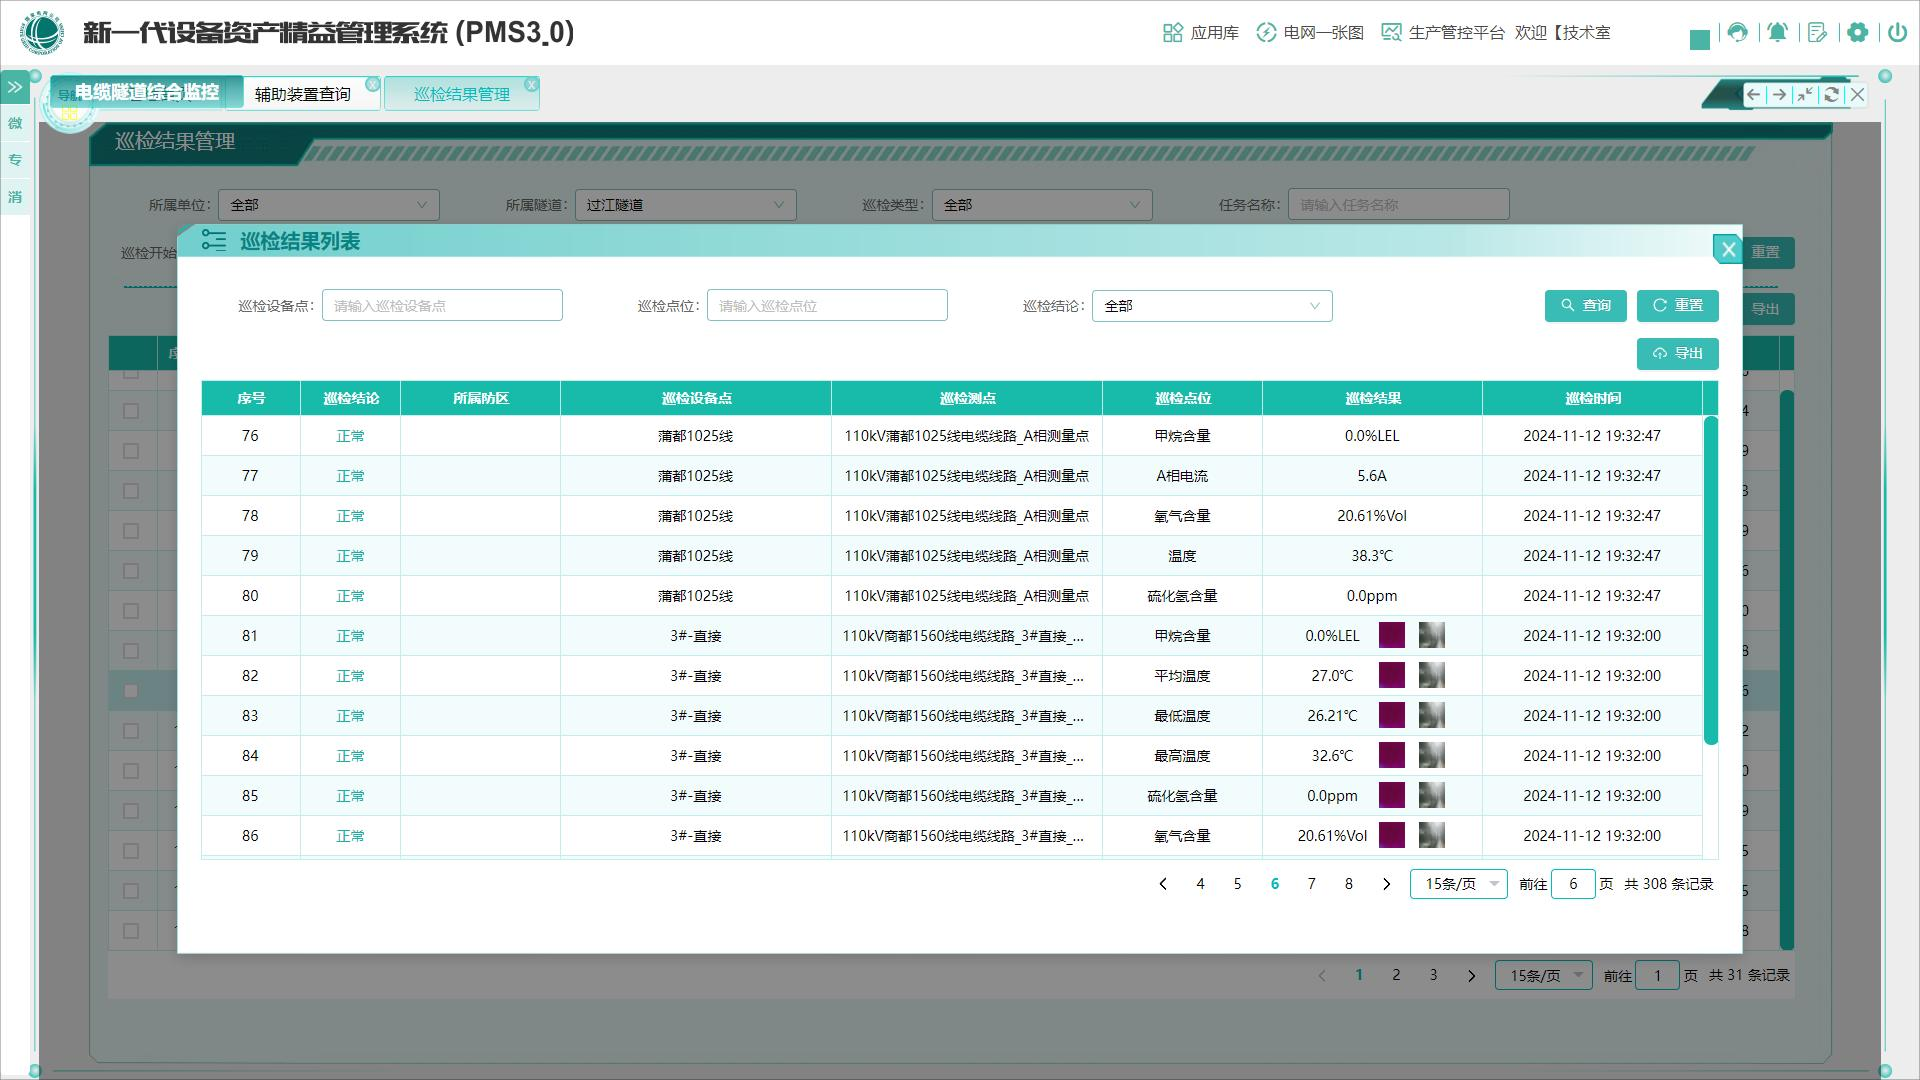Click the tab forward arrow icon
This screenshot has width=1920, height=1080.
pyautogui.click(x=1779, y=94)
